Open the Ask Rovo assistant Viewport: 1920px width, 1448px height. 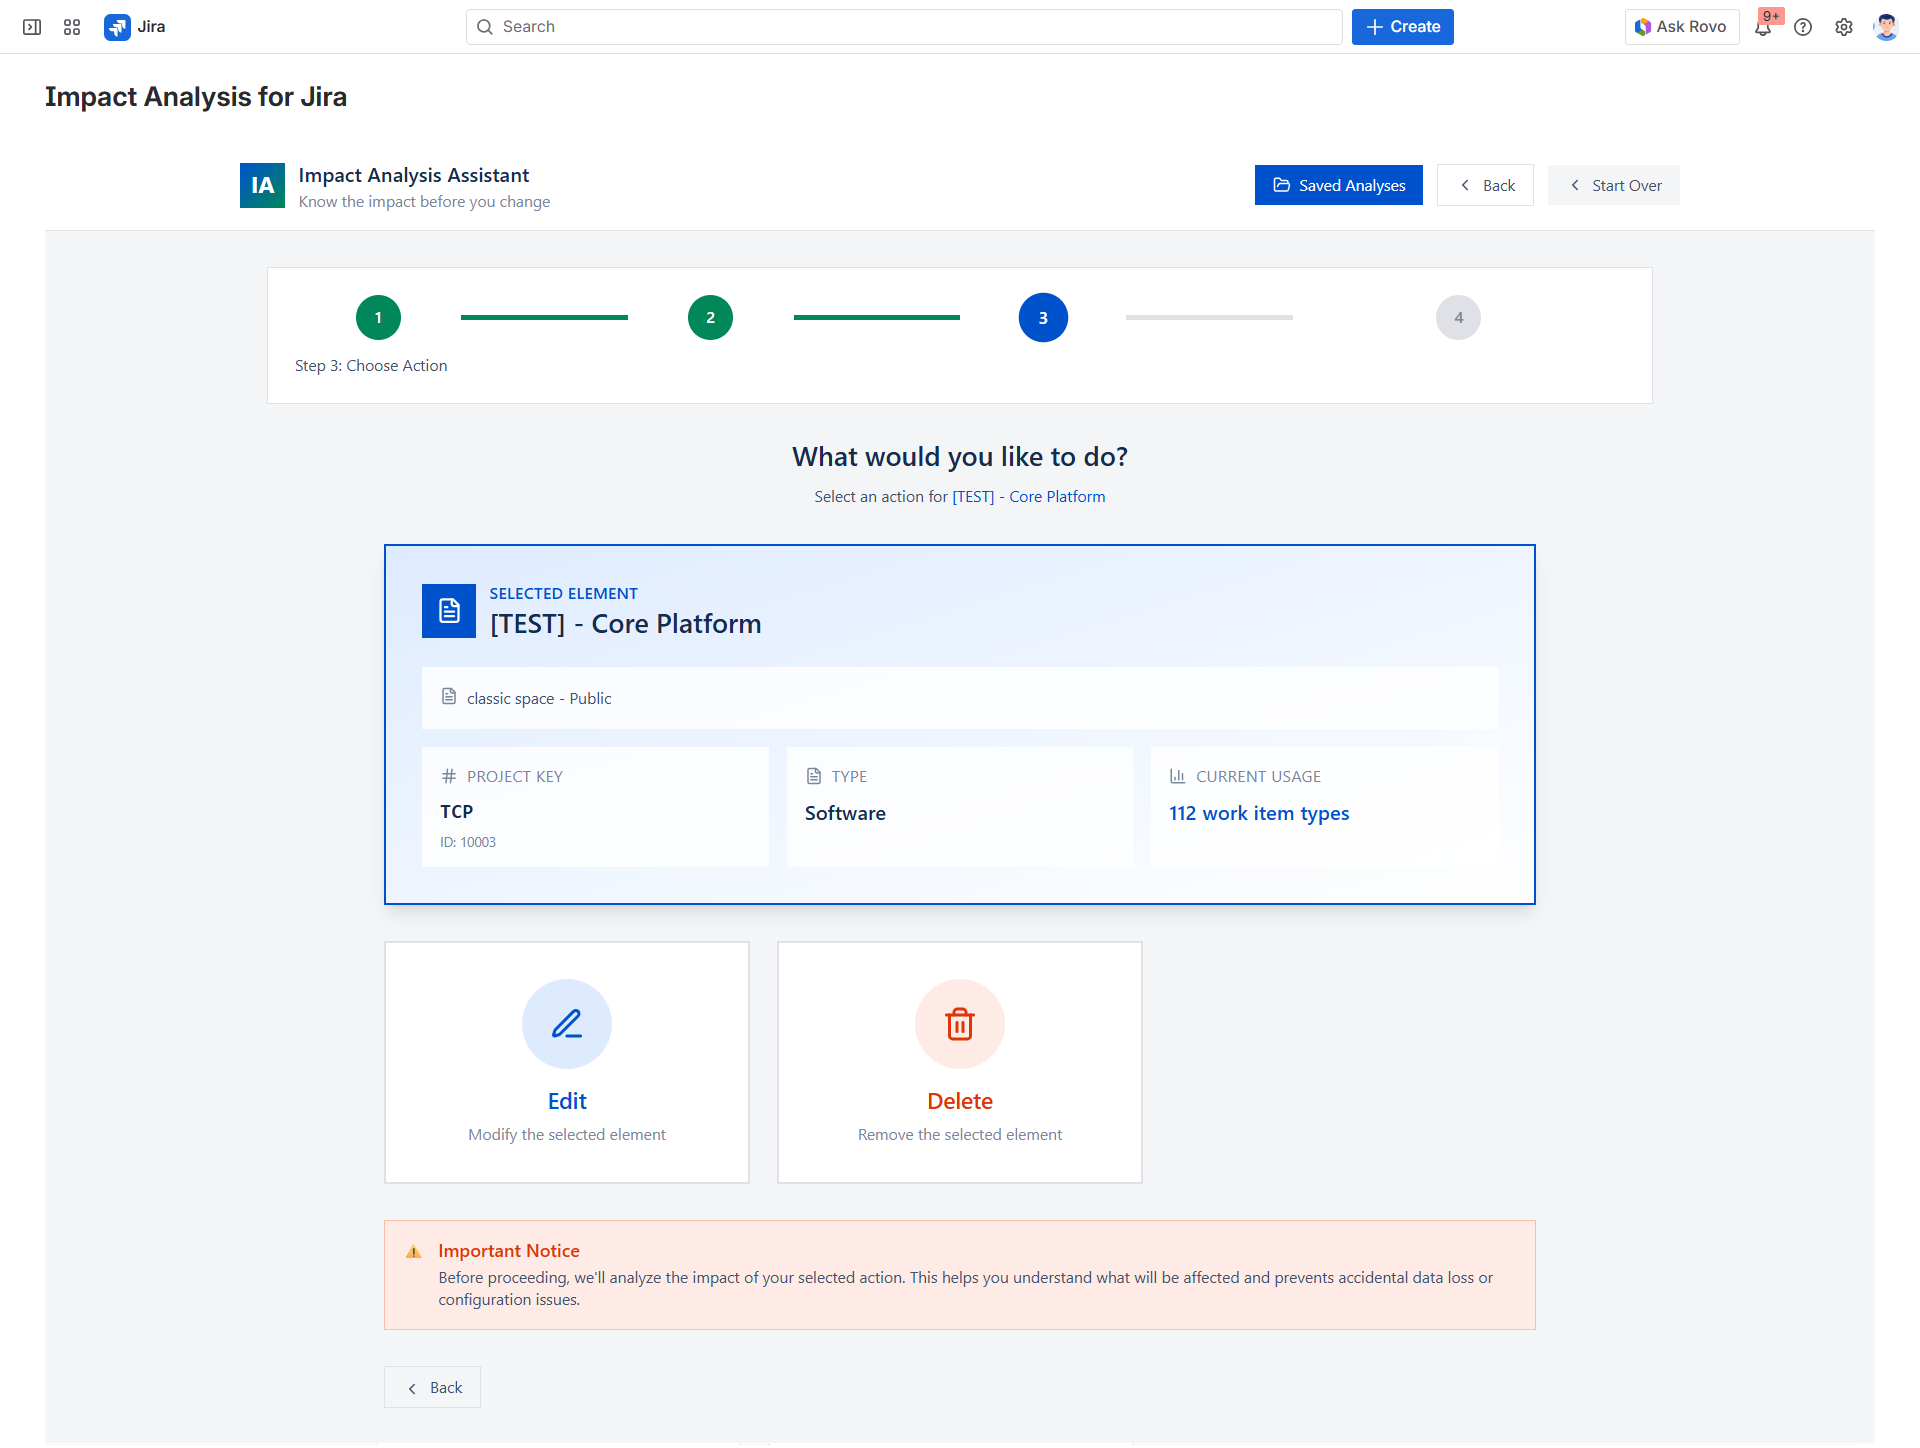(1681, 27)
